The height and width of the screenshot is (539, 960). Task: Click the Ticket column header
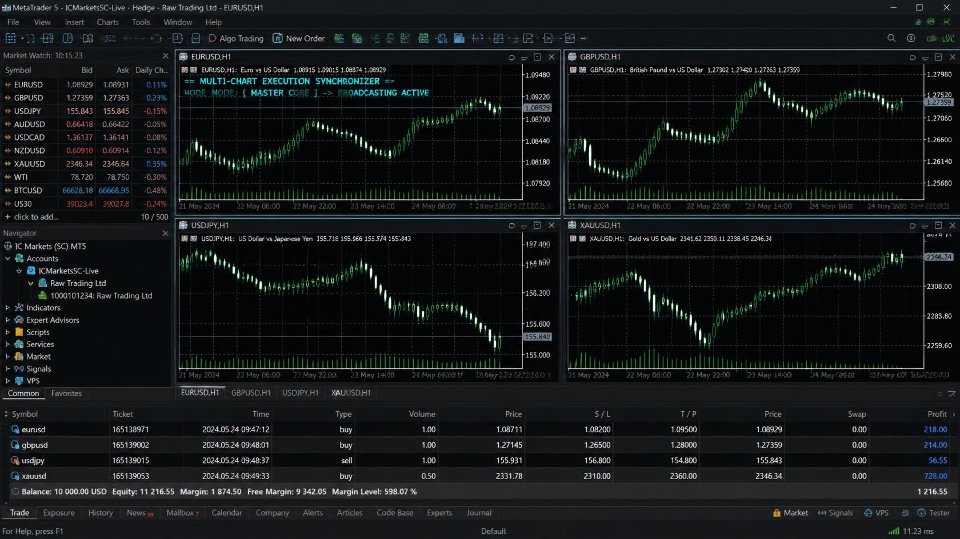pos(122,414)
